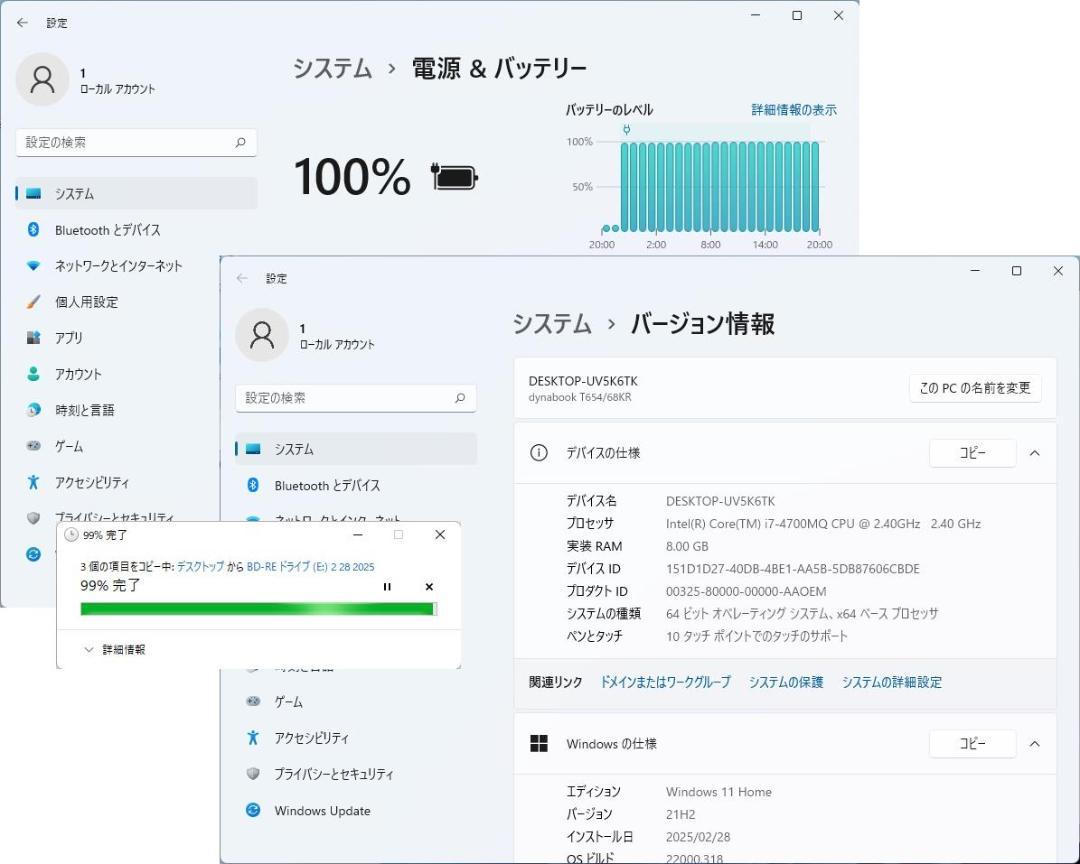Click the 100% battery level reading
Screen dimensions: 1080x864
tap(352, 177)
